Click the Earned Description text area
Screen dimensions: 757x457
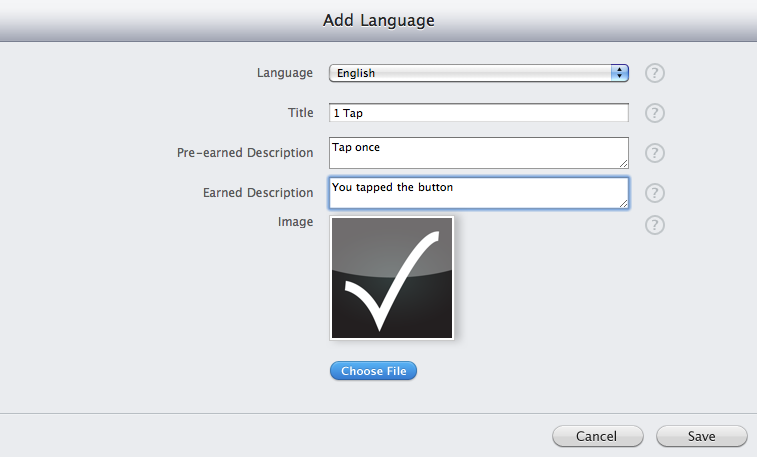click(478, 193)
